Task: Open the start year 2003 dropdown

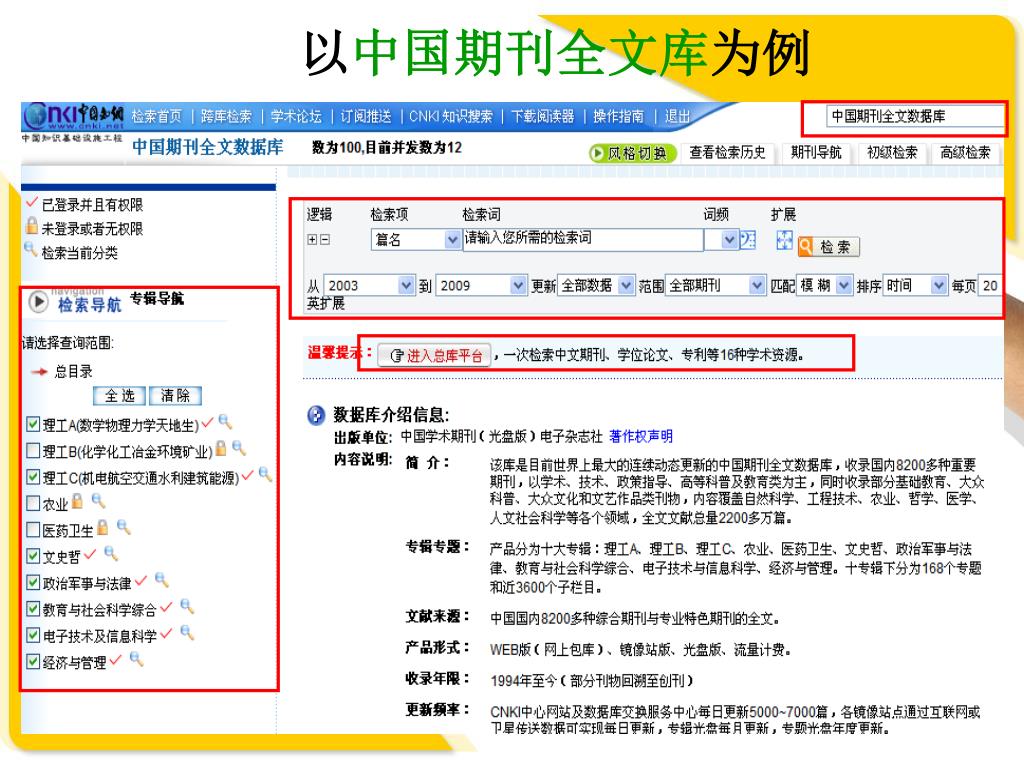Action: point(370,285)
